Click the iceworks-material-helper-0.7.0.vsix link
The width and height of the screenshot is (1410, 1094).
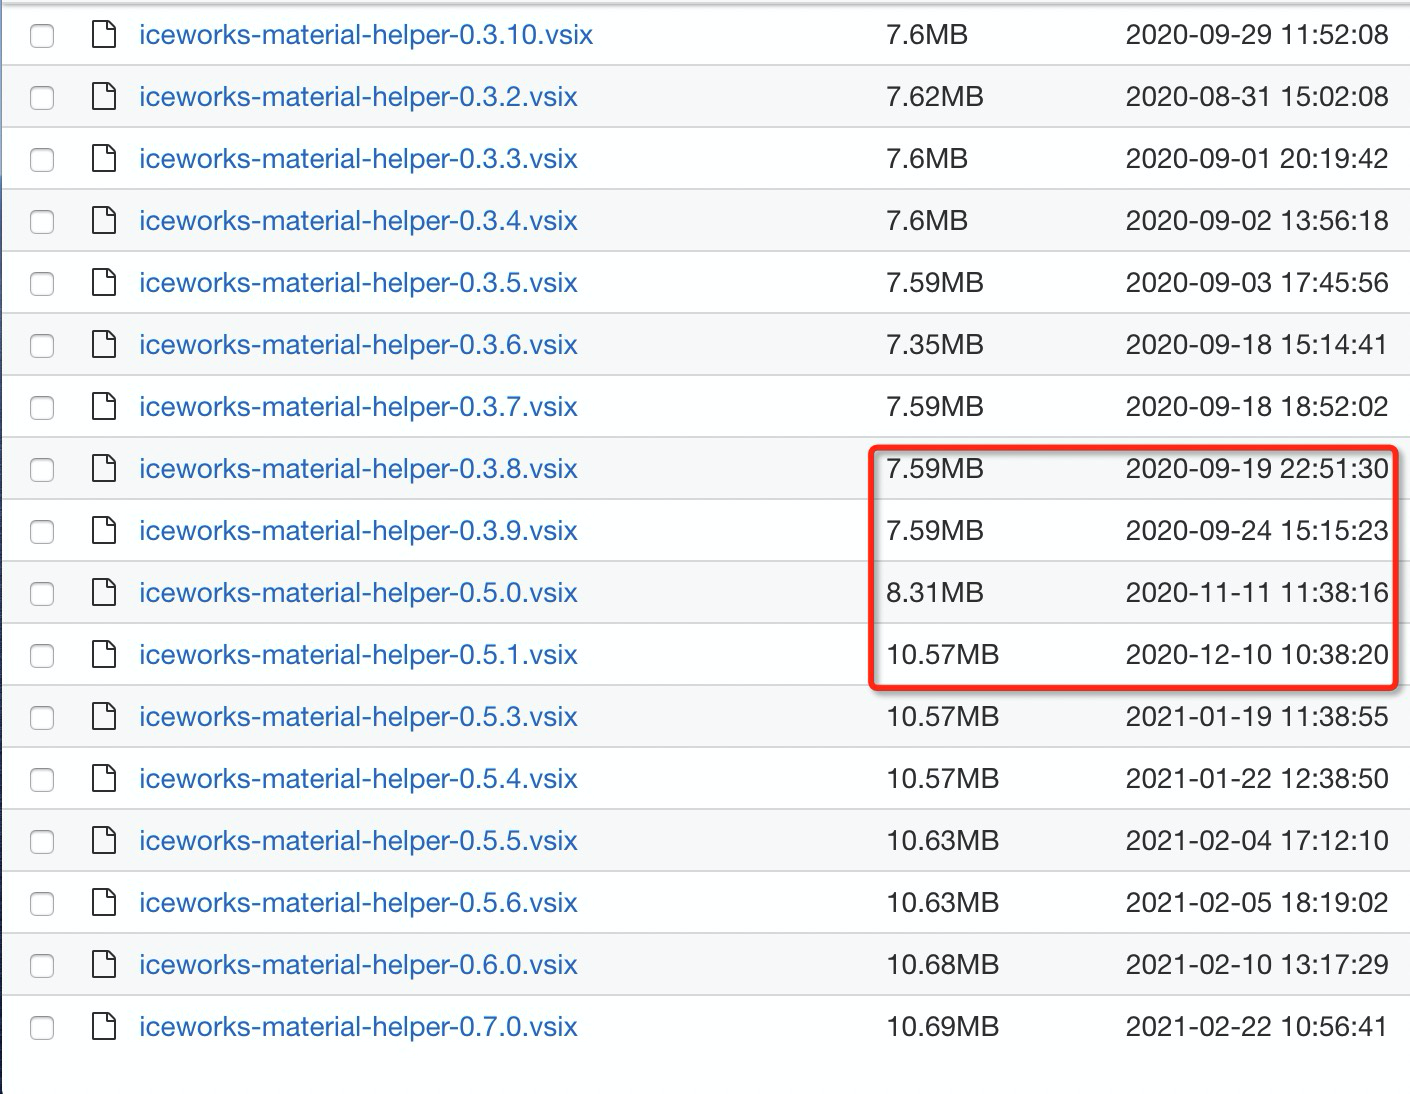point(358,1027)
